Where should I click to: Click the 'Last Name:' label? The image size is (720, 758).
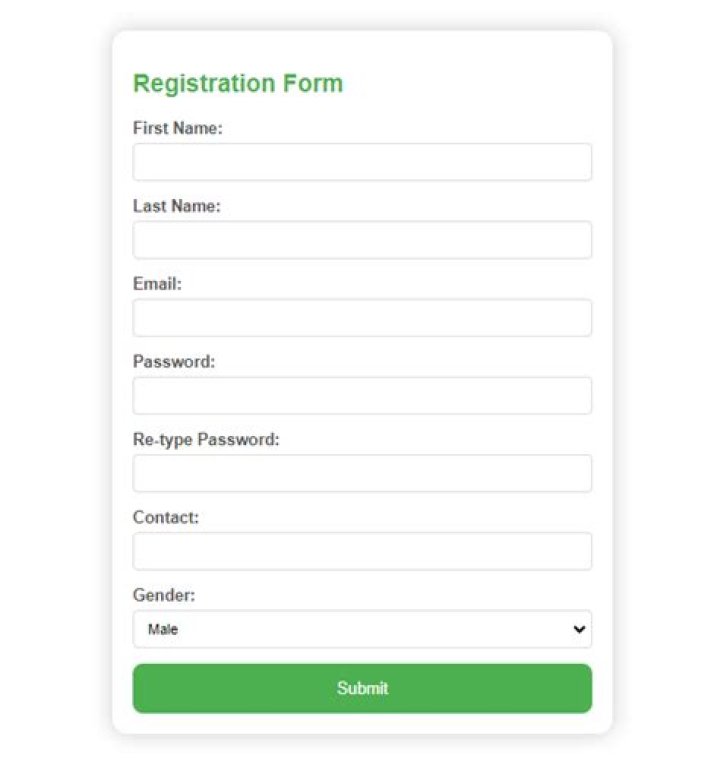pos(176,206)
